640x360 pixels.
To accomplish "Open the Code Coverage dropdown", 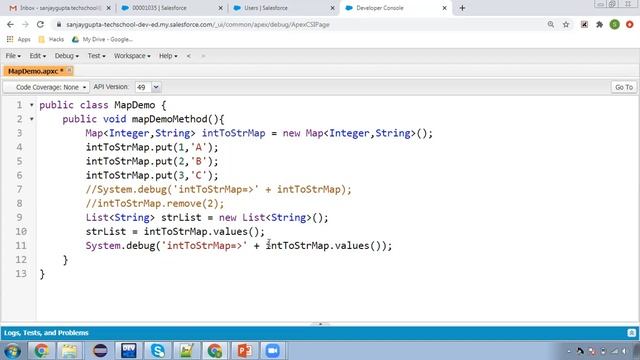I will (x=46, y=87).
